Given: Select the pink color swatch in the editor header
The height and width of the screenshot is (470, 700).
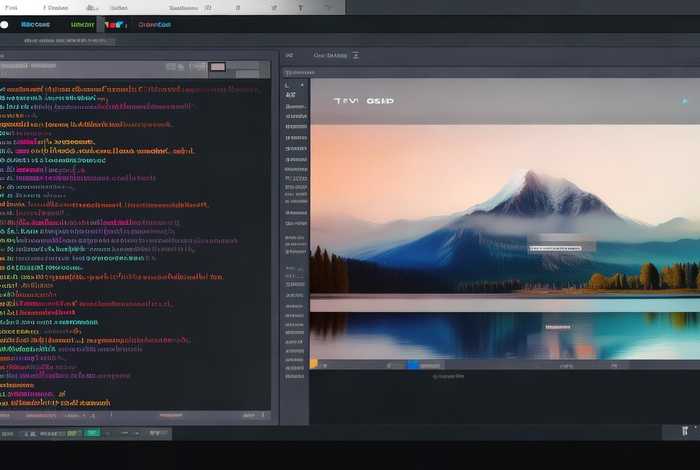Looking at the screenshot, I should pos(217,67).
